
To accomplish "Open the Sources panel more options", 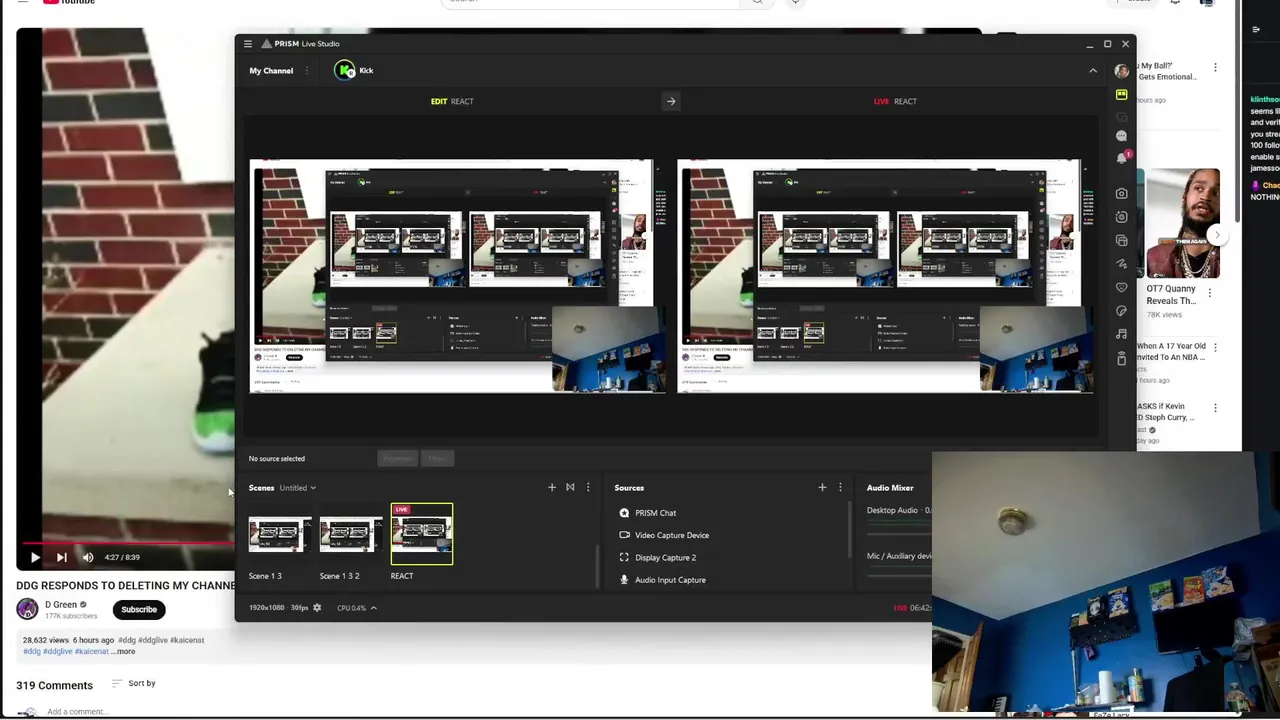I will 840,487.
